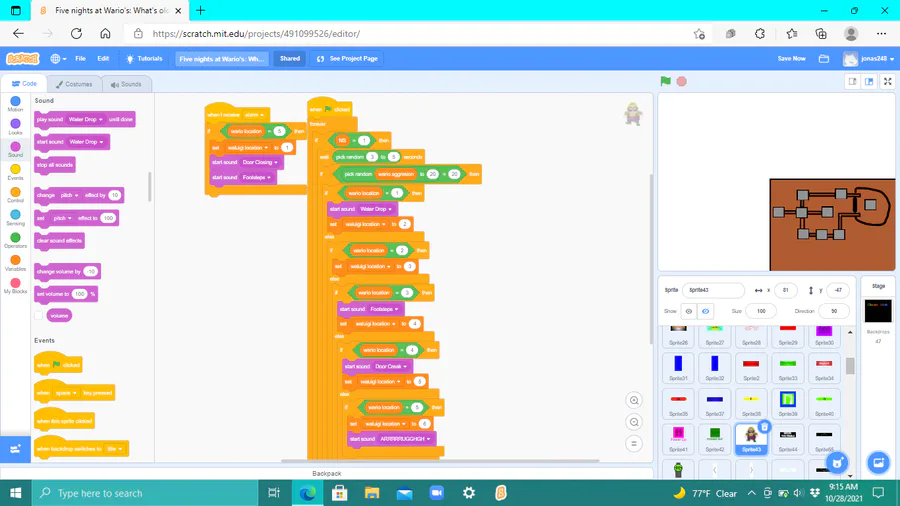900x506 pixels.
Task: Open Door Closing sound dropdown in script
Action: [x=260, y=162]
